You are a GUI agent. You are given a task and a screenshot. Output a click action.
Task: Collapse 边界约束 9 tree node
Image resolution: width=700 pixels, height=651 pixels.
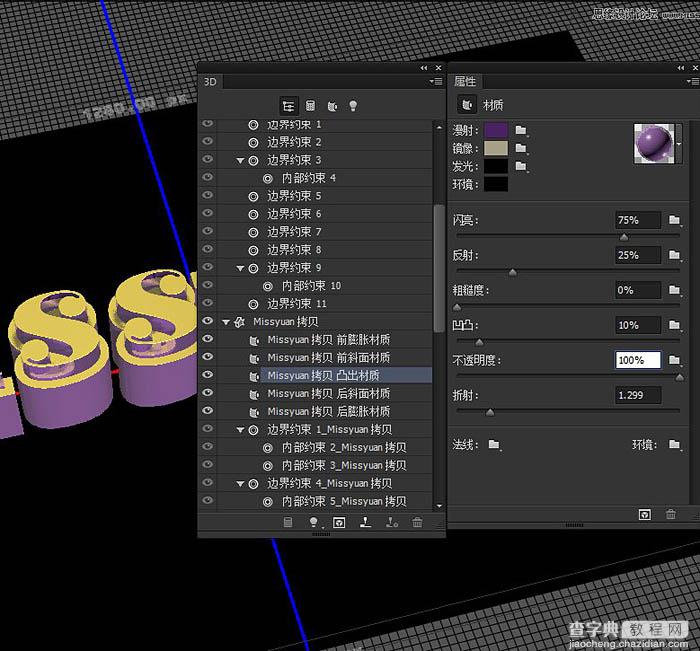(x=240, y=268)
